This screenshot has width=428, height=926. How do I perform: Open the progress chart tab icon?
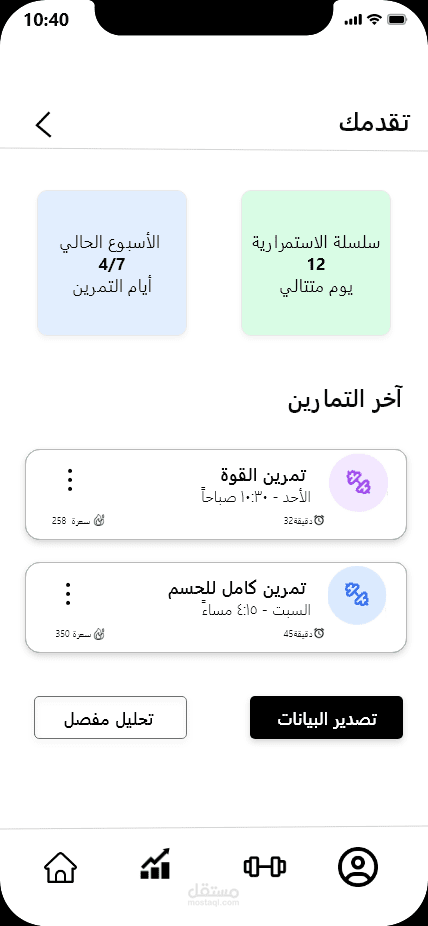tap(155, 864)
